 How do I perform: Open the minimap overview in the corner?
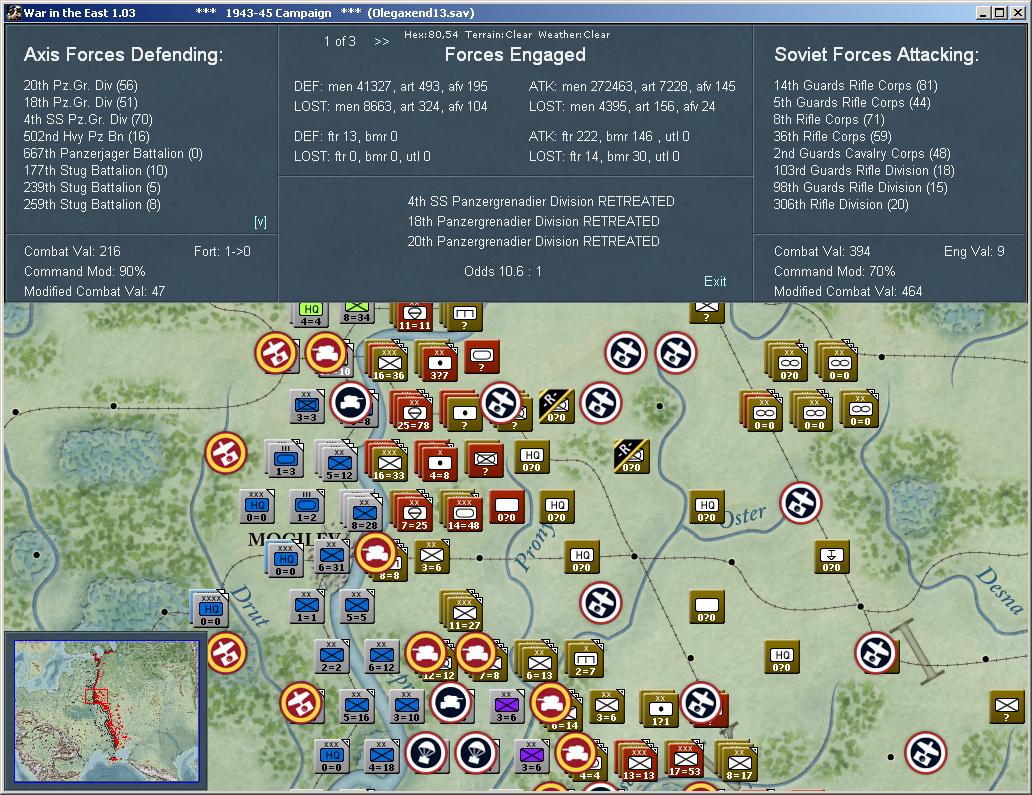pyautogui.click(x=107, y=711)
